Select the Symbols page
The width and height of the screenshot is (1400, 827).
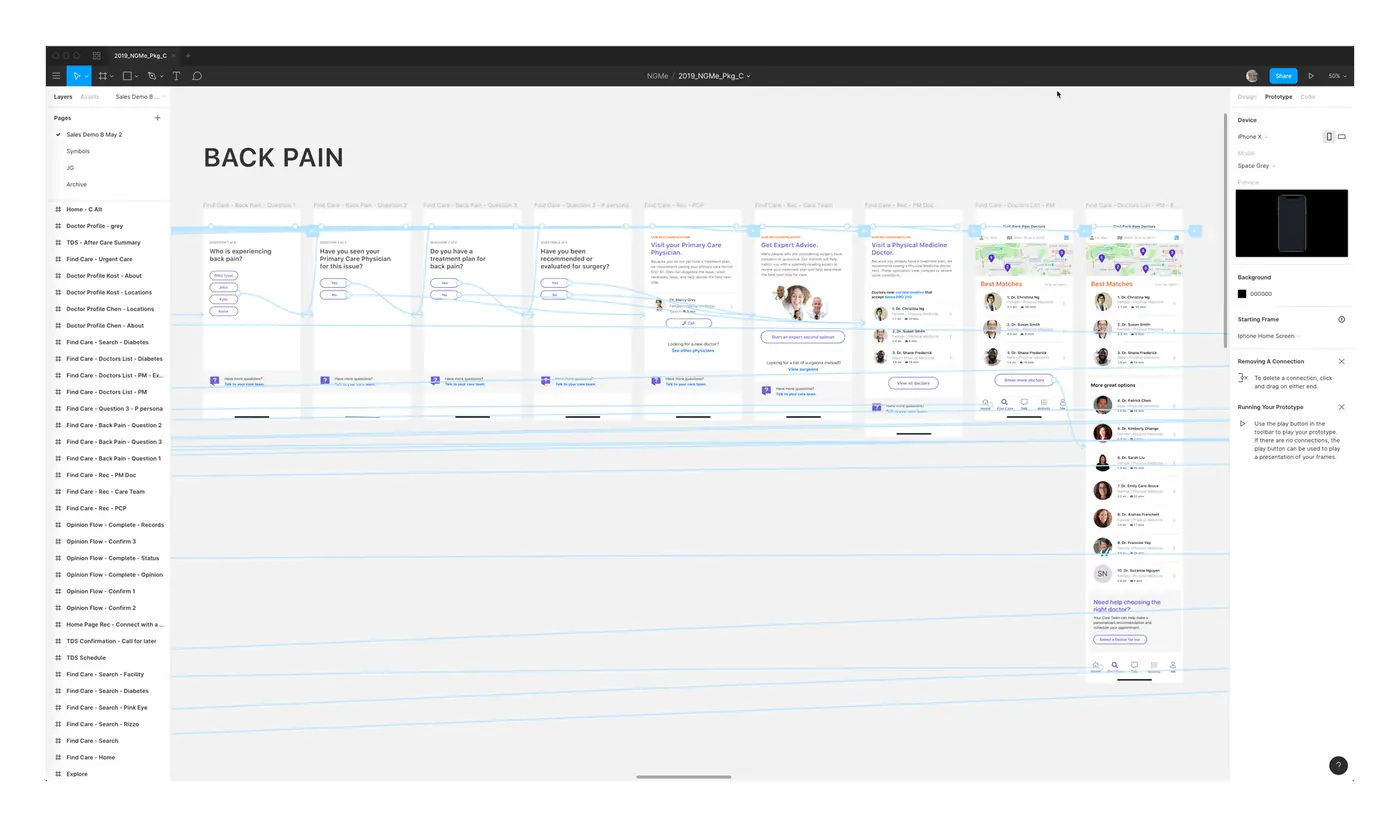(78, 151)
